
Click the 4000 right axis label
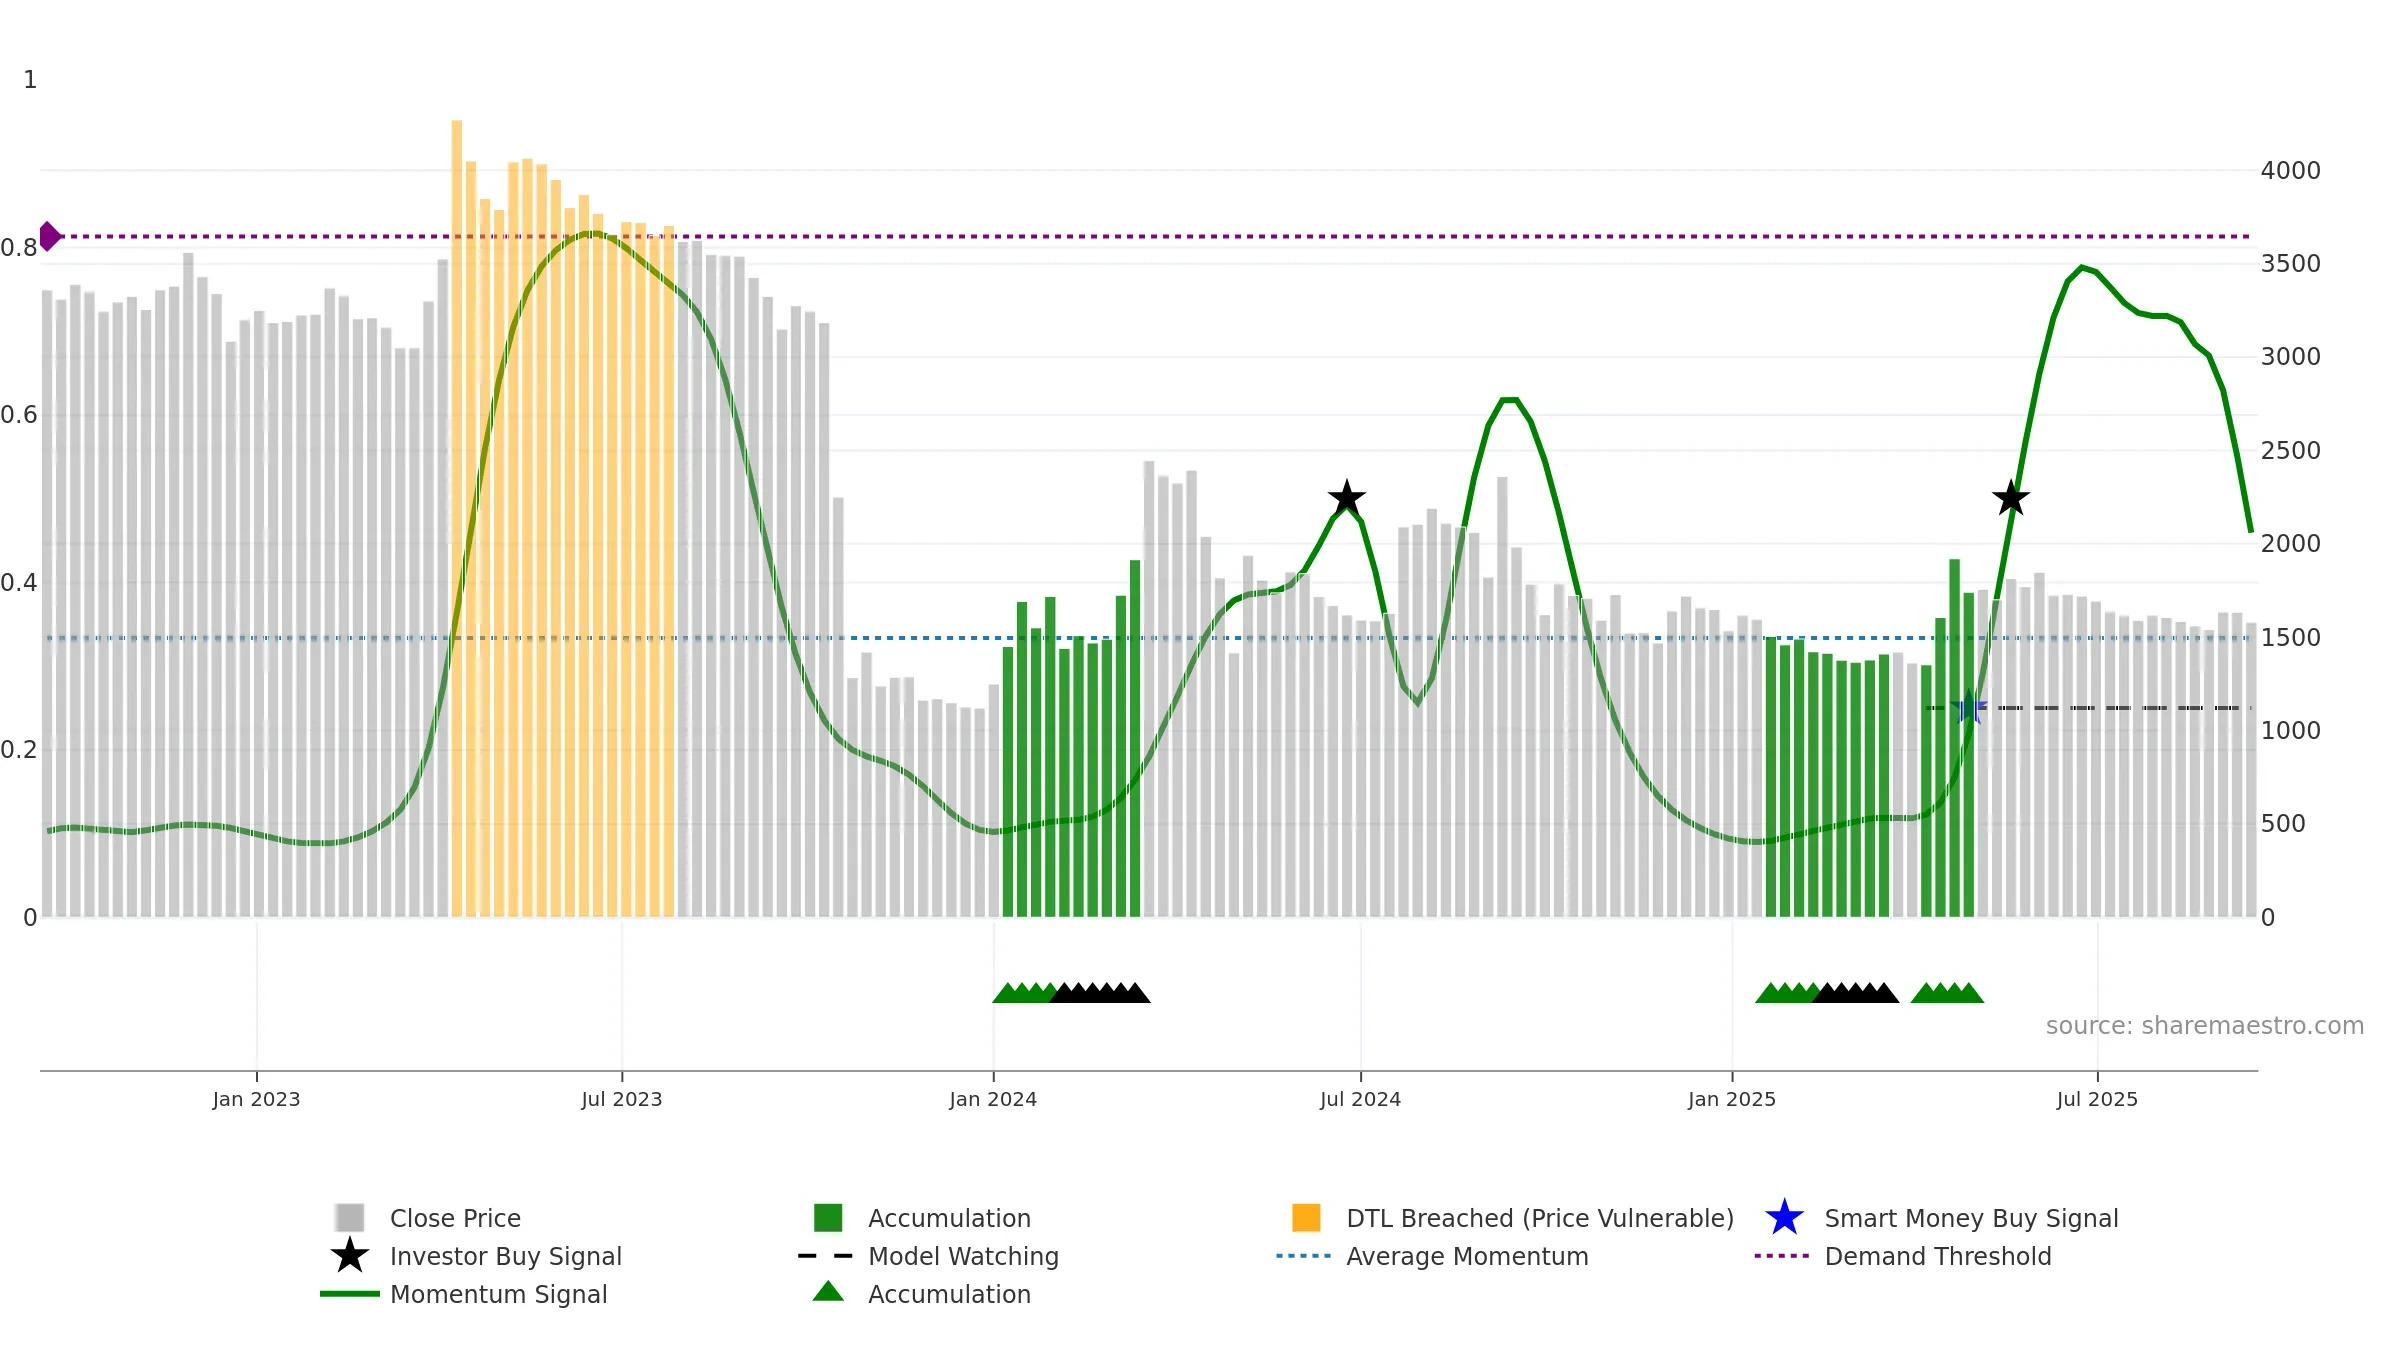2290,171
